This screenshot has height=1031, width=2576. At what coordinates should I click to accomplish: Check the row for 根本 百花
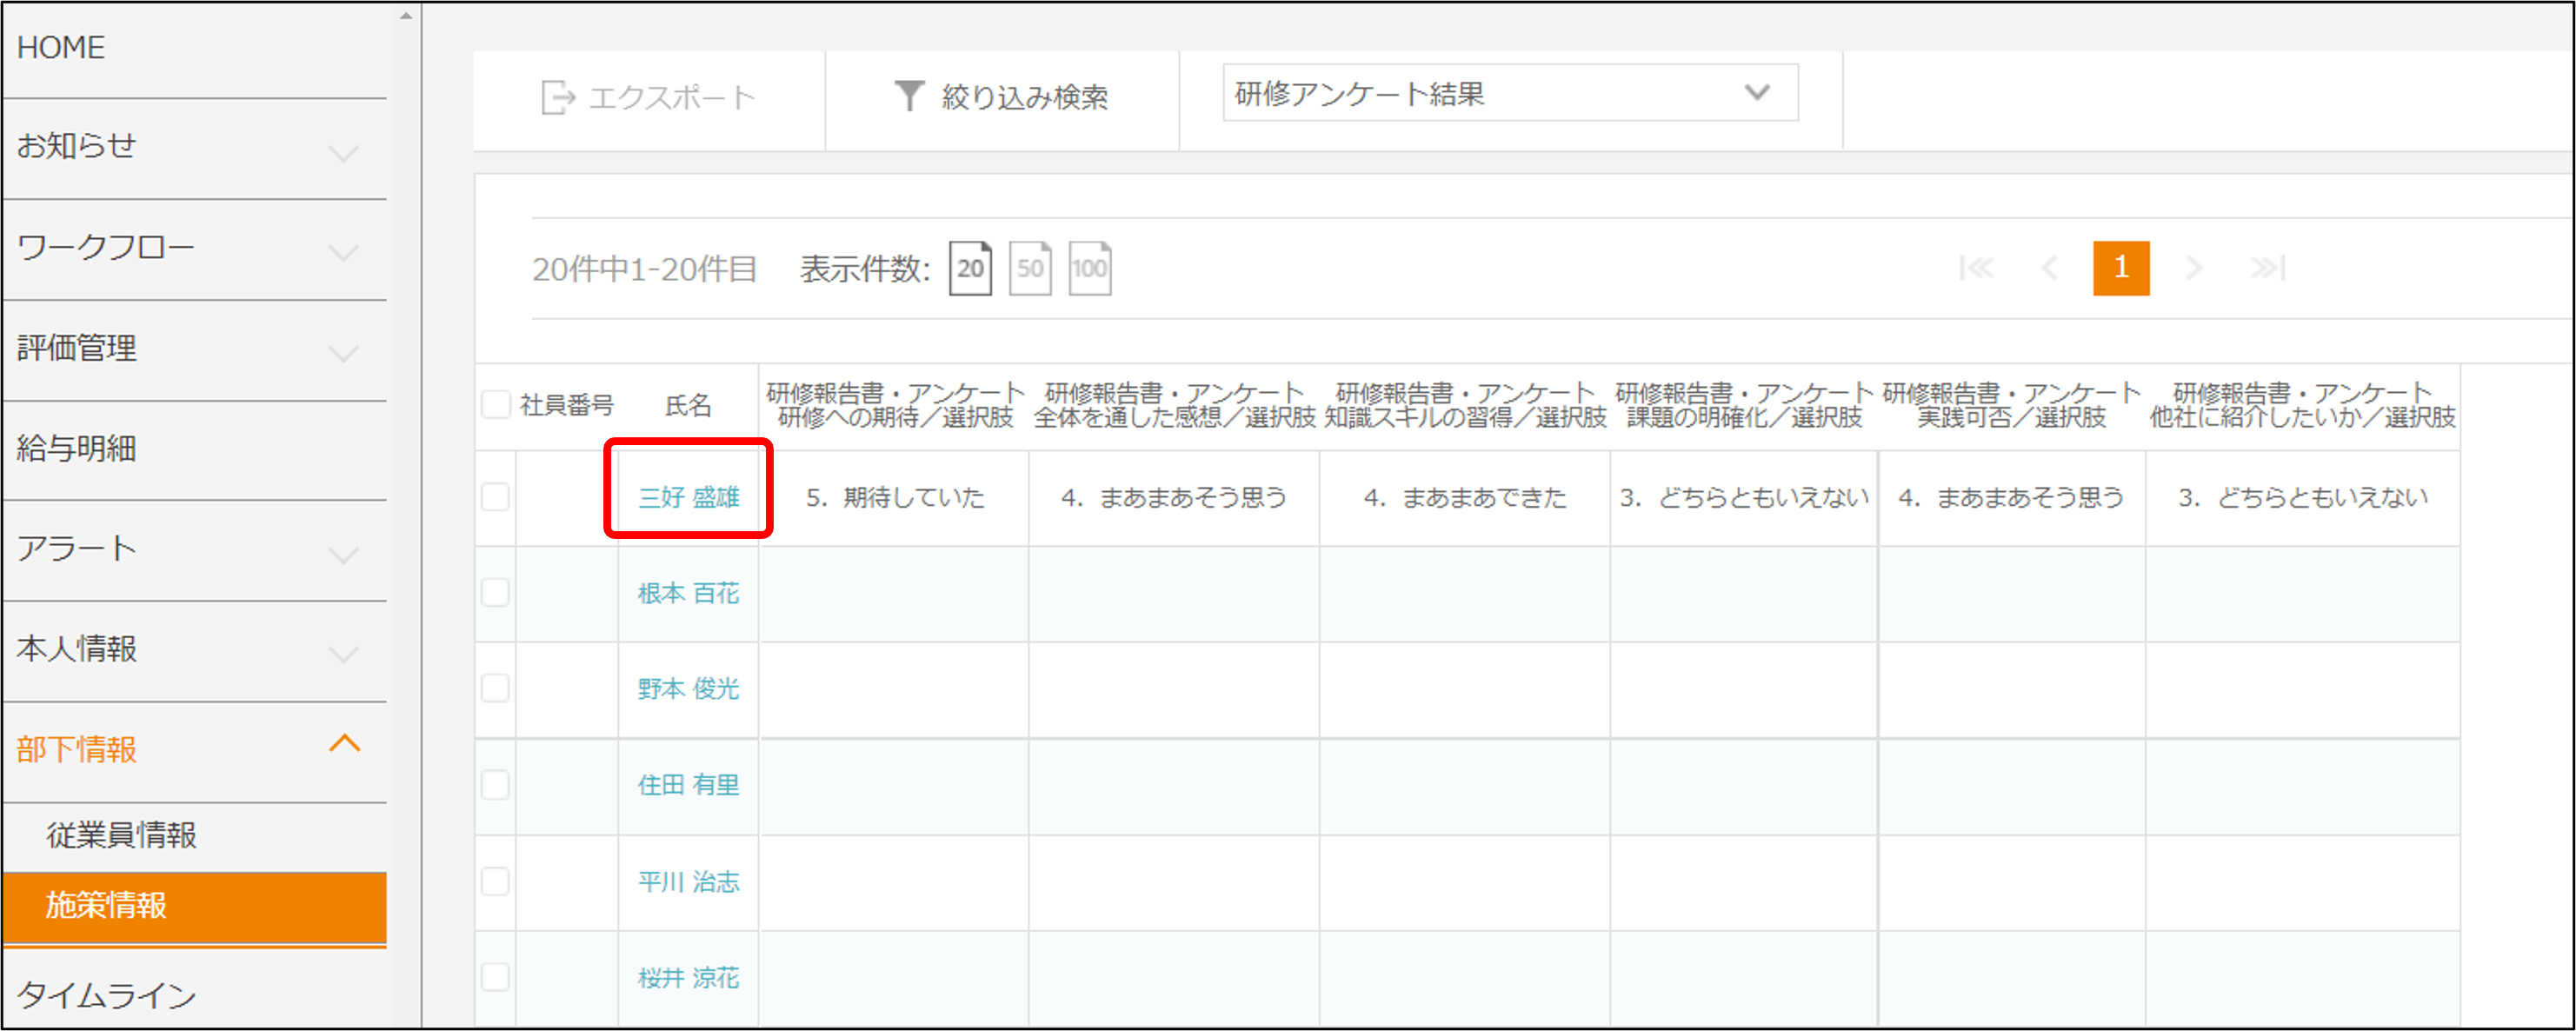[x=496, y=593]
